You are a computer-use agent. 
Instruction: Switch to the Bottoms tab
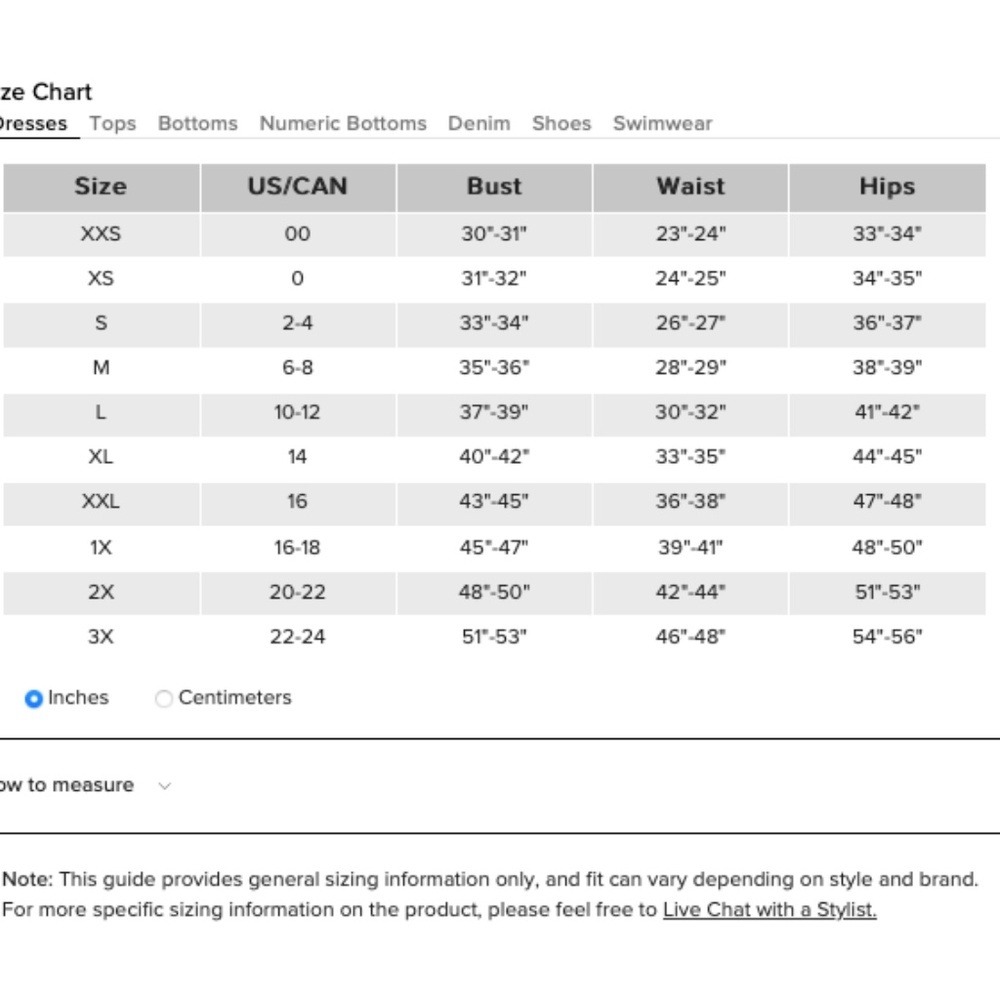point(198,123)
